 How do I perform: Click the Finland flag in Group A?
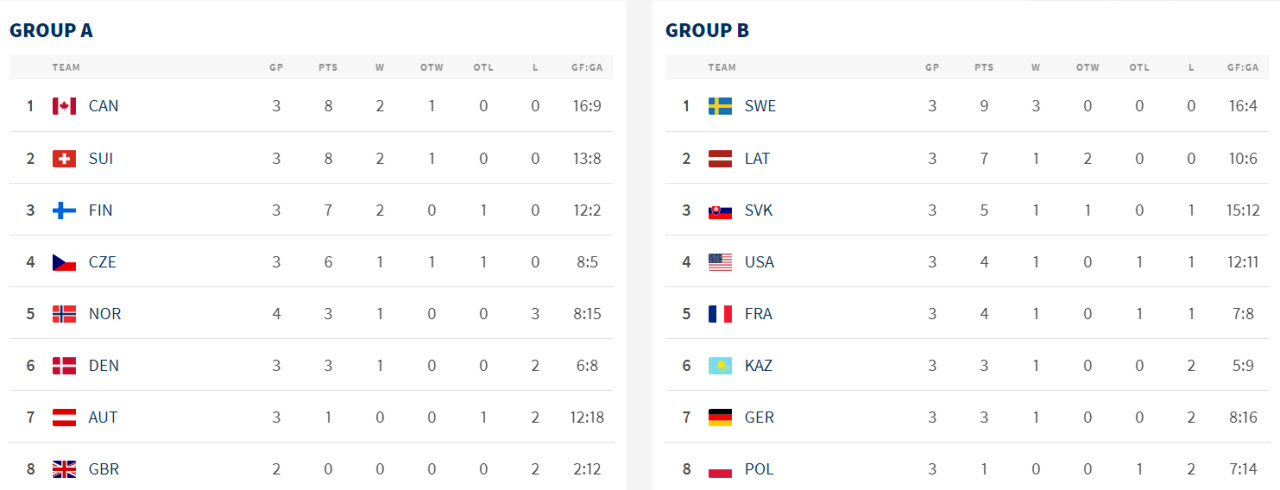point(64,210)
